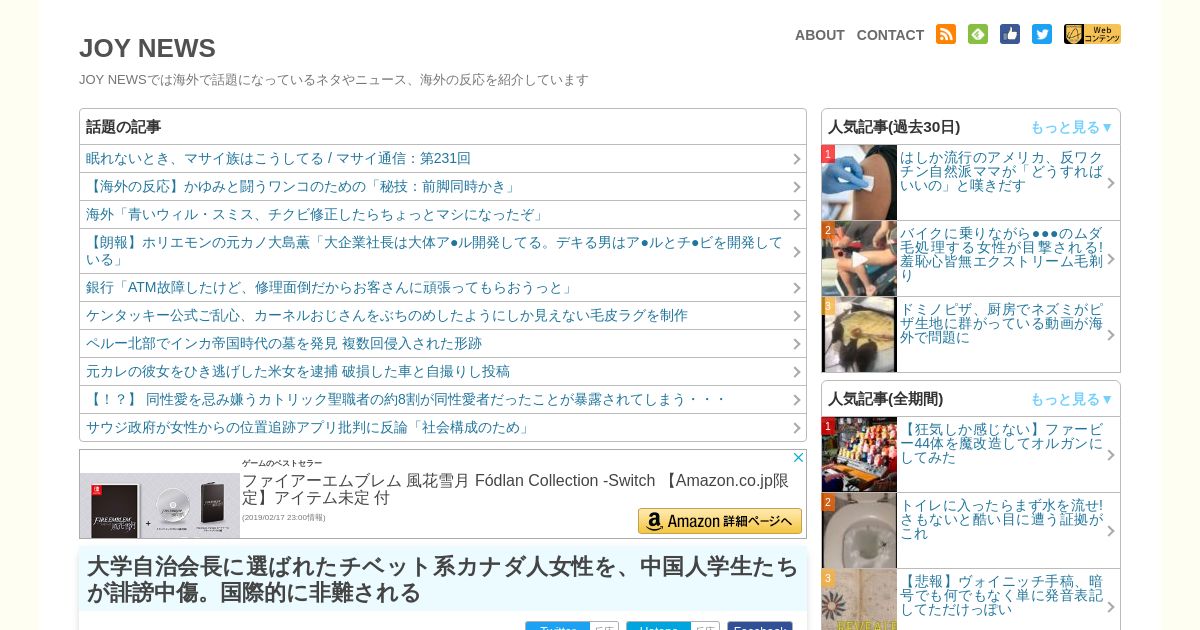Open thumbnail of ファービー44体 article
The width and height of the screenshot is (1200, 630).
(x=859, y=454)
